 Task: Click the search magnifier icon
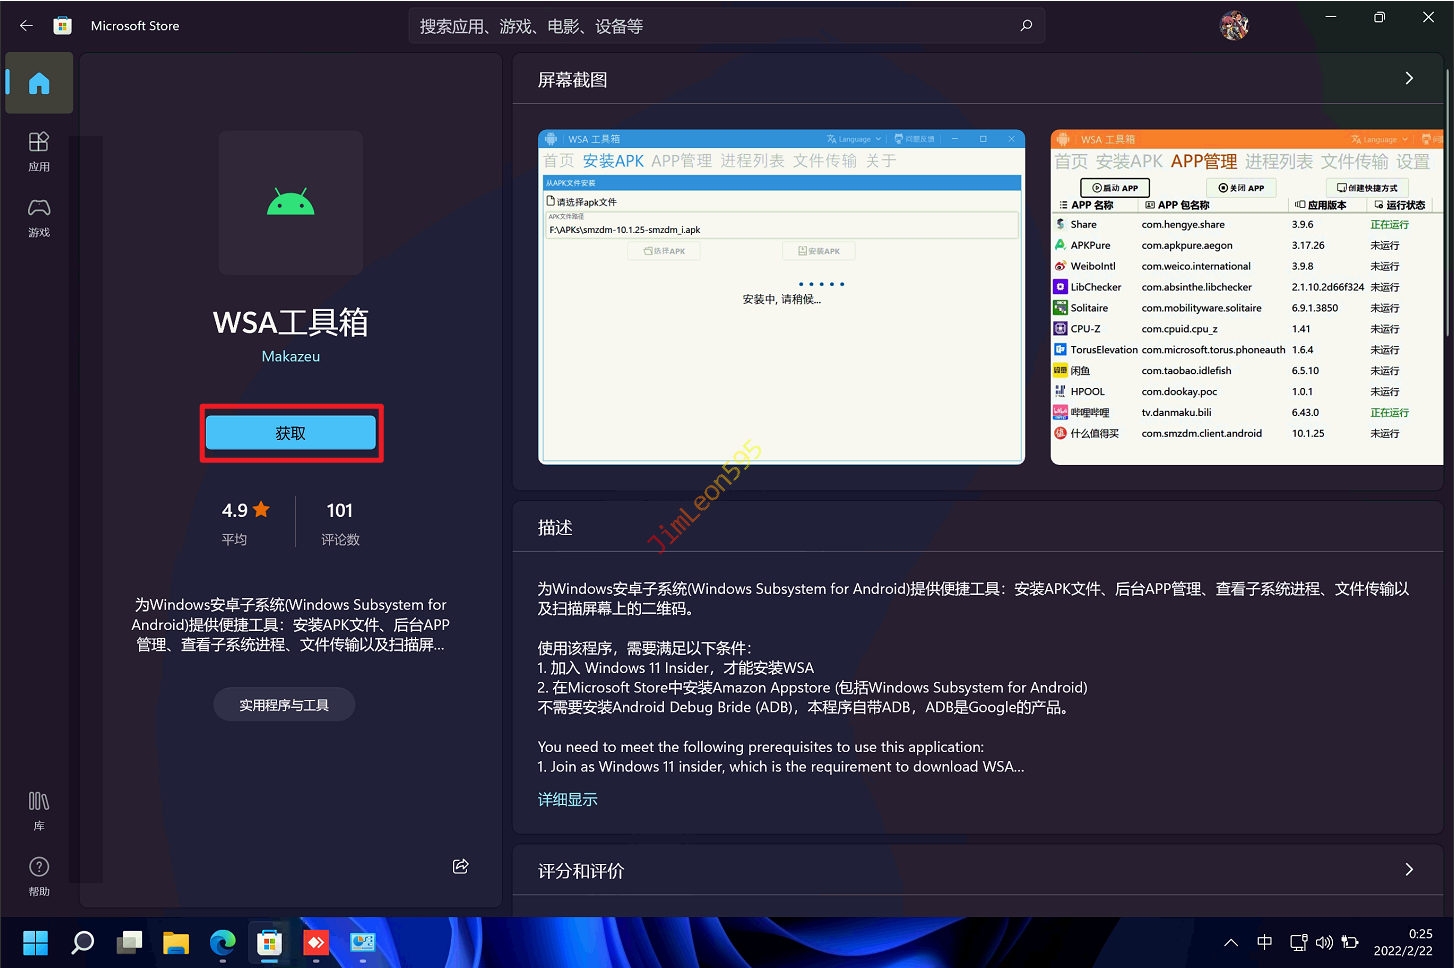(1026, 26)
